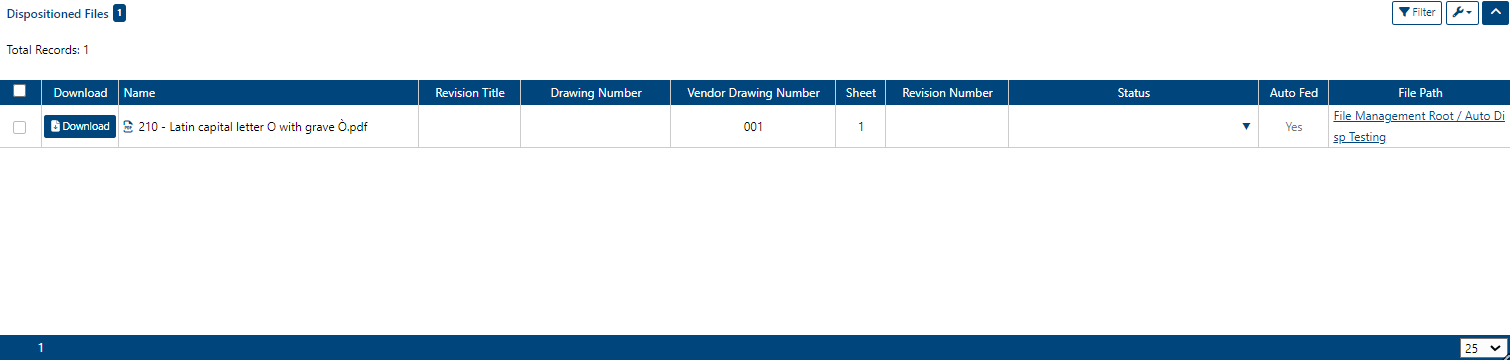Click the vendor drawing number 001 cell
The width and height of the screenshot is (1510, 360).
[x=754, y=127]
